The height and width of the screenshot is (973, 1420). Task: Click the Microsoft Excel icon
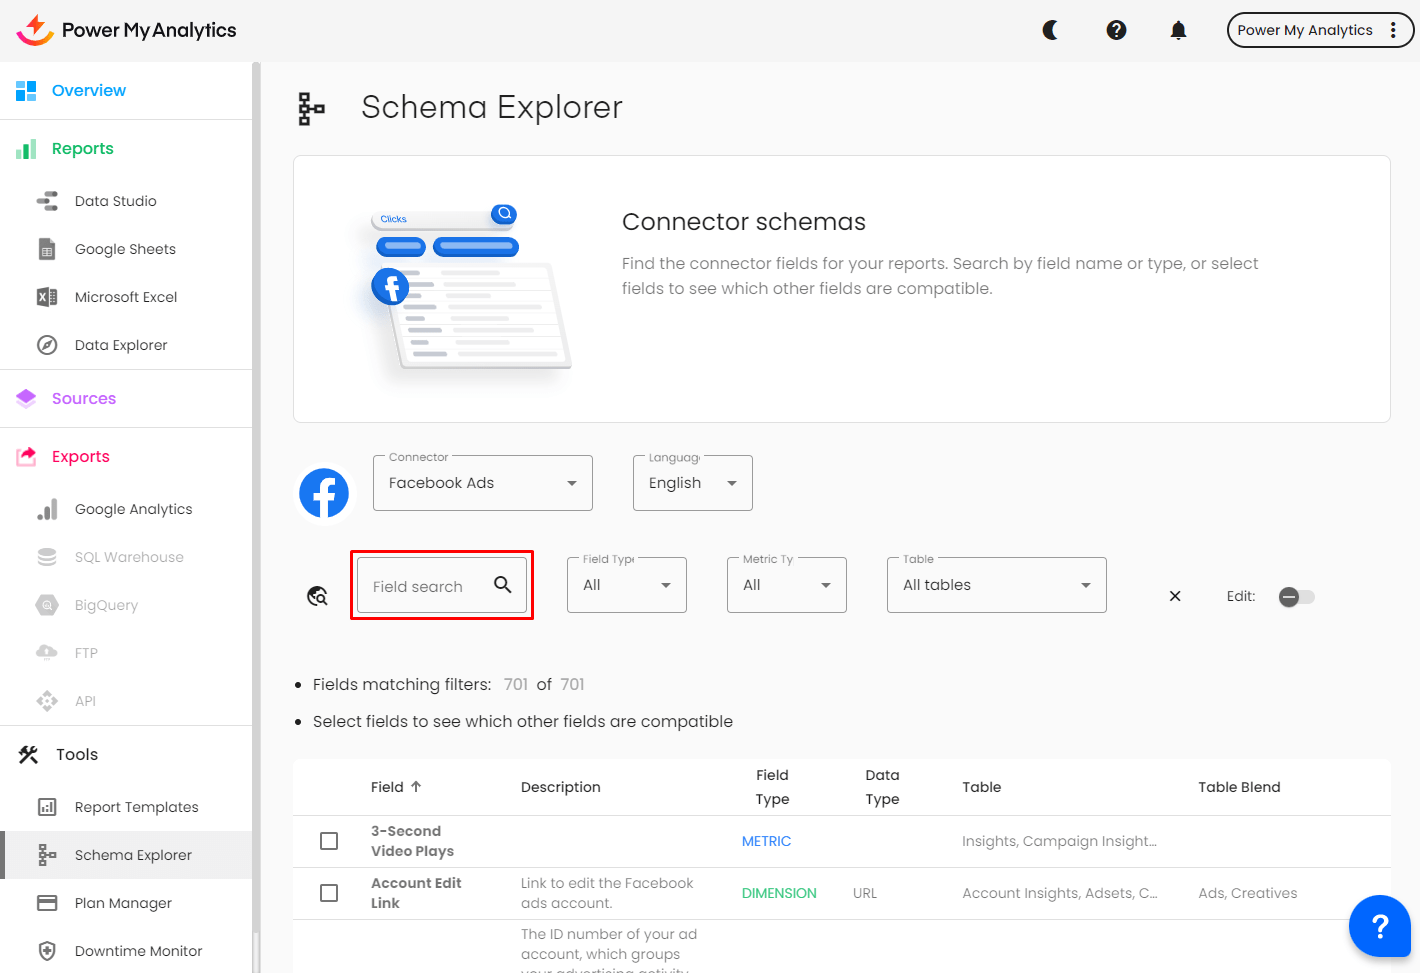[x=47, y=297]
